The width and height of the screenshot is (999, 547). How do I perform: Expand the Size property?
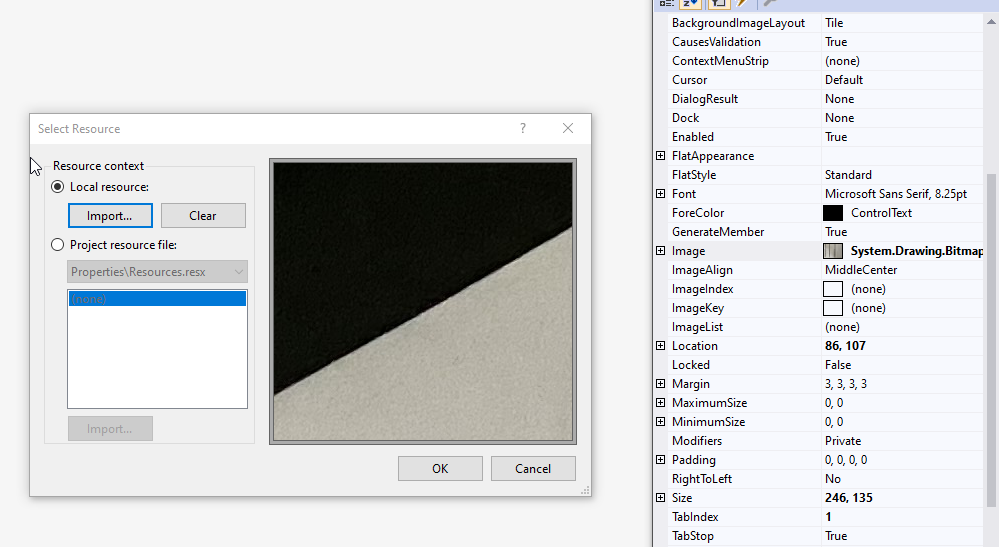[661, 498]
